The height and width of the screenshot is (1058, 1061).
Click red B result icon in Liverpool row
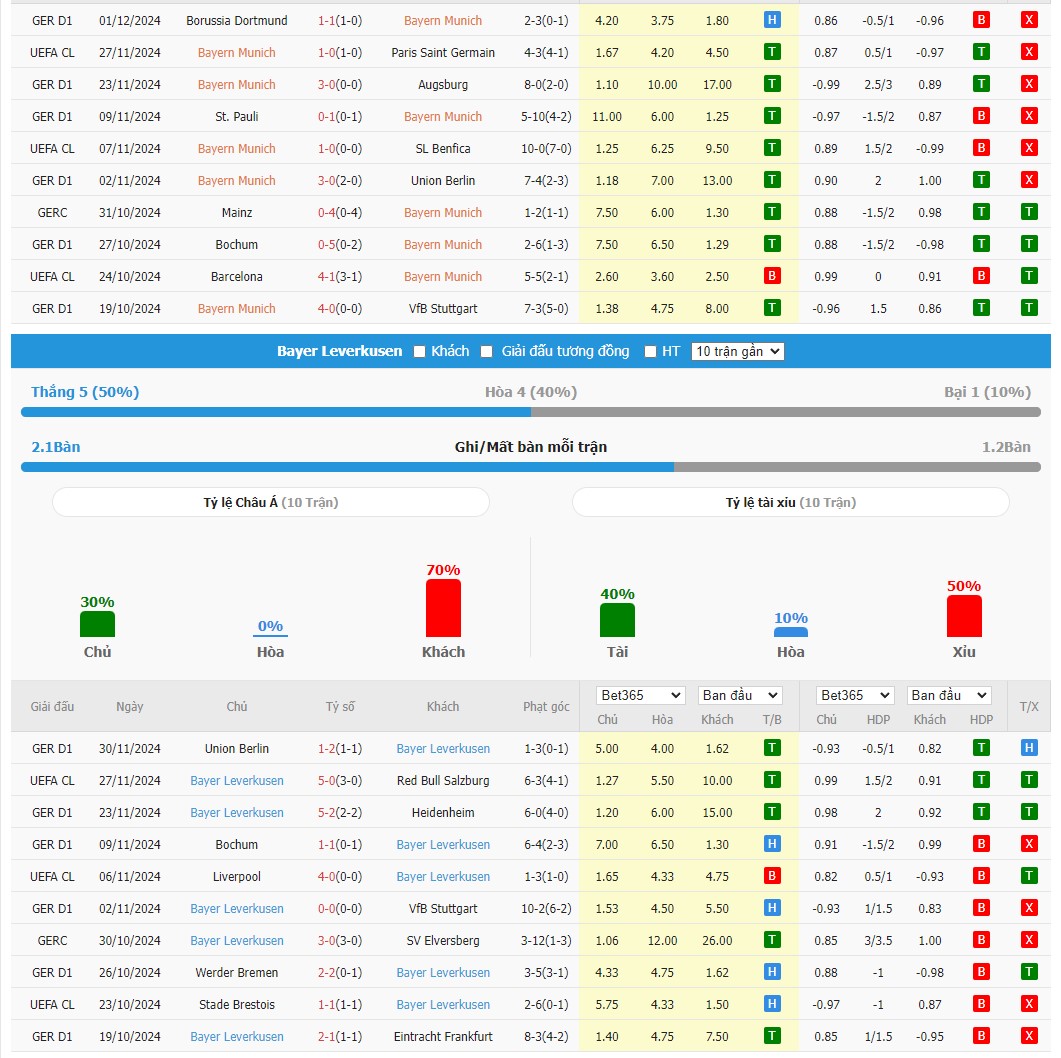coord(772,876)
